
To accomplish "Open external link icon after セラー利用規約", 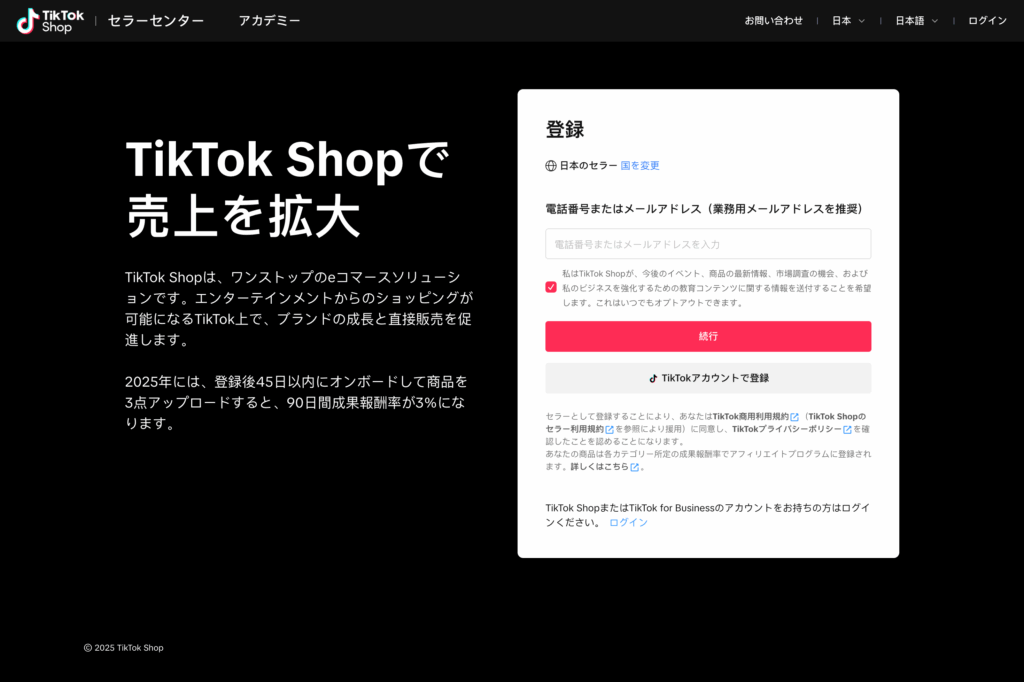I will click(x=609, y=430).
